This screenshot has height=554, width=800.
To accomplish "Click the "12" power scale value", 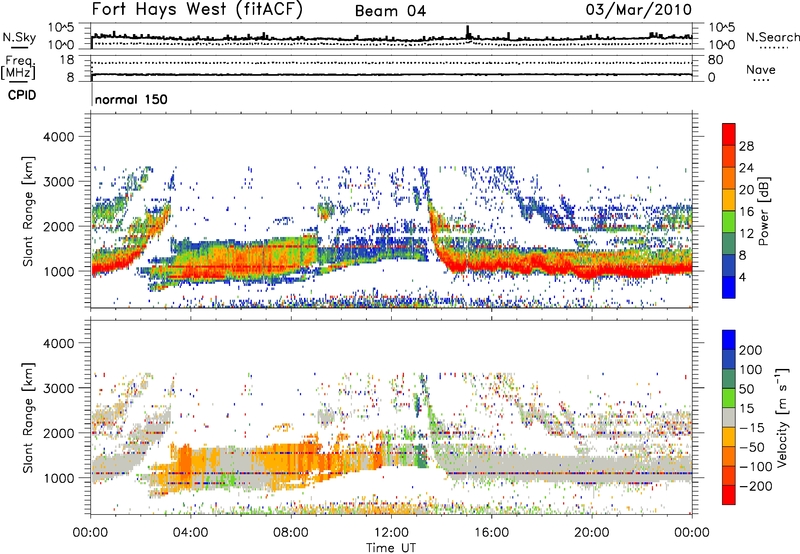I will tap(746, 234).
